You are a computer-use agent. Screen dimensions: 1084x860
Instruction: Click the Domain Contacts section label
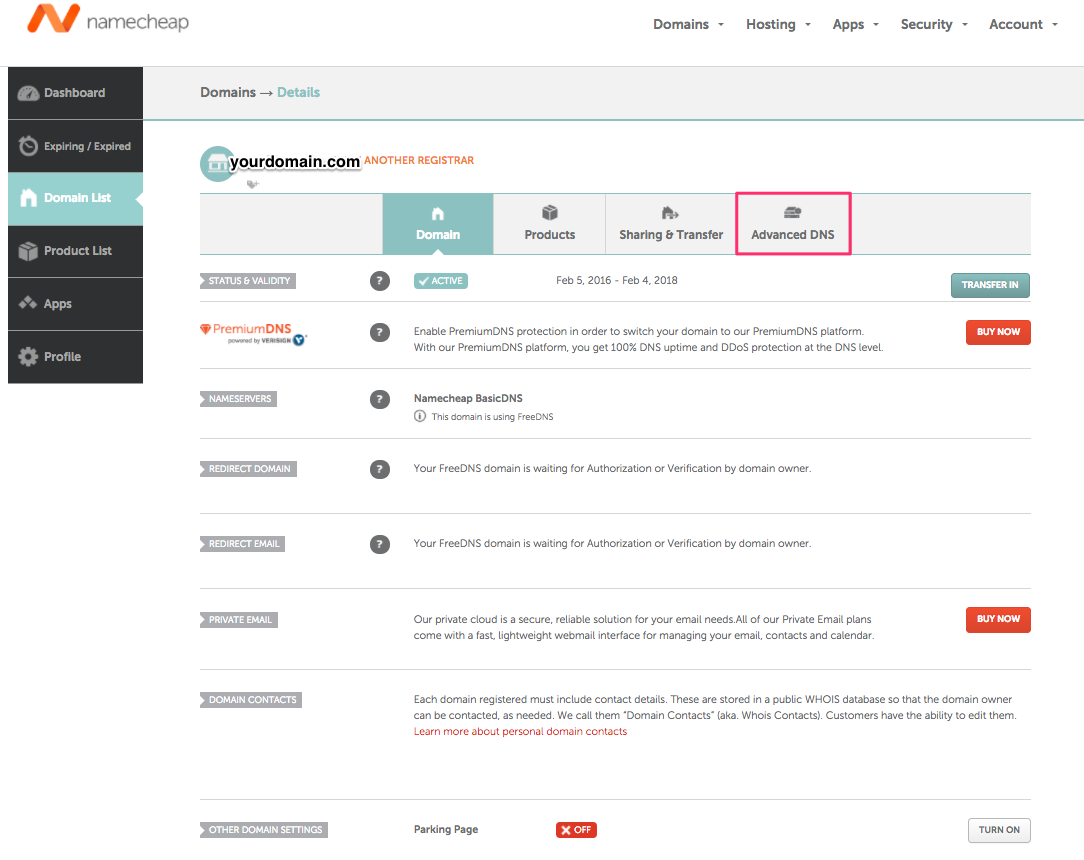tap(251, 700)
